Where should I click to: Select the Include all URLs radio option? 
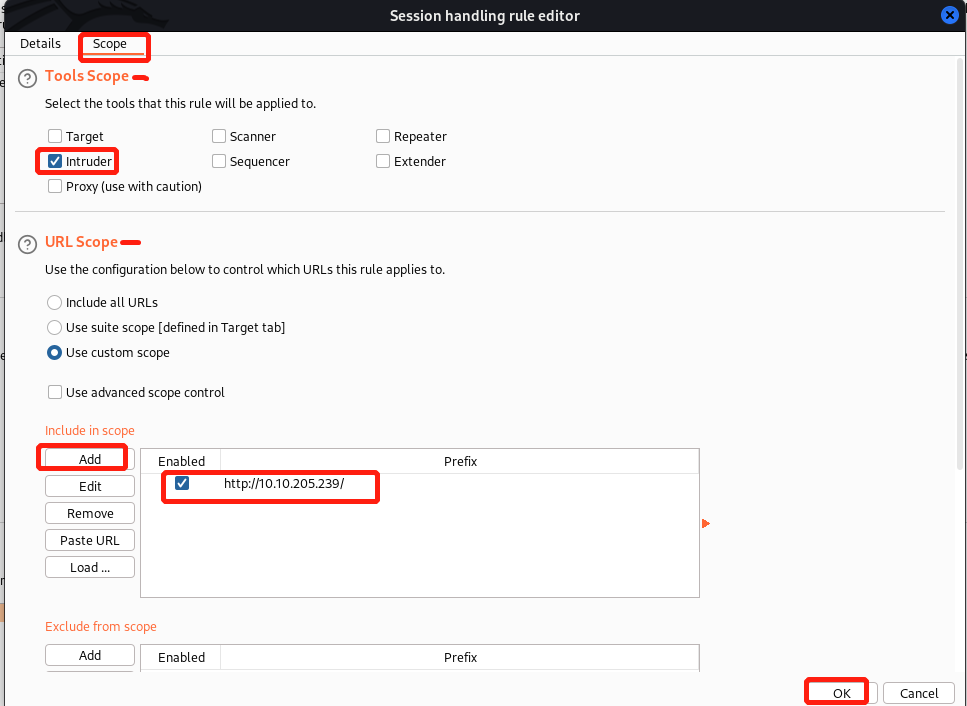[x=55, y=302]
